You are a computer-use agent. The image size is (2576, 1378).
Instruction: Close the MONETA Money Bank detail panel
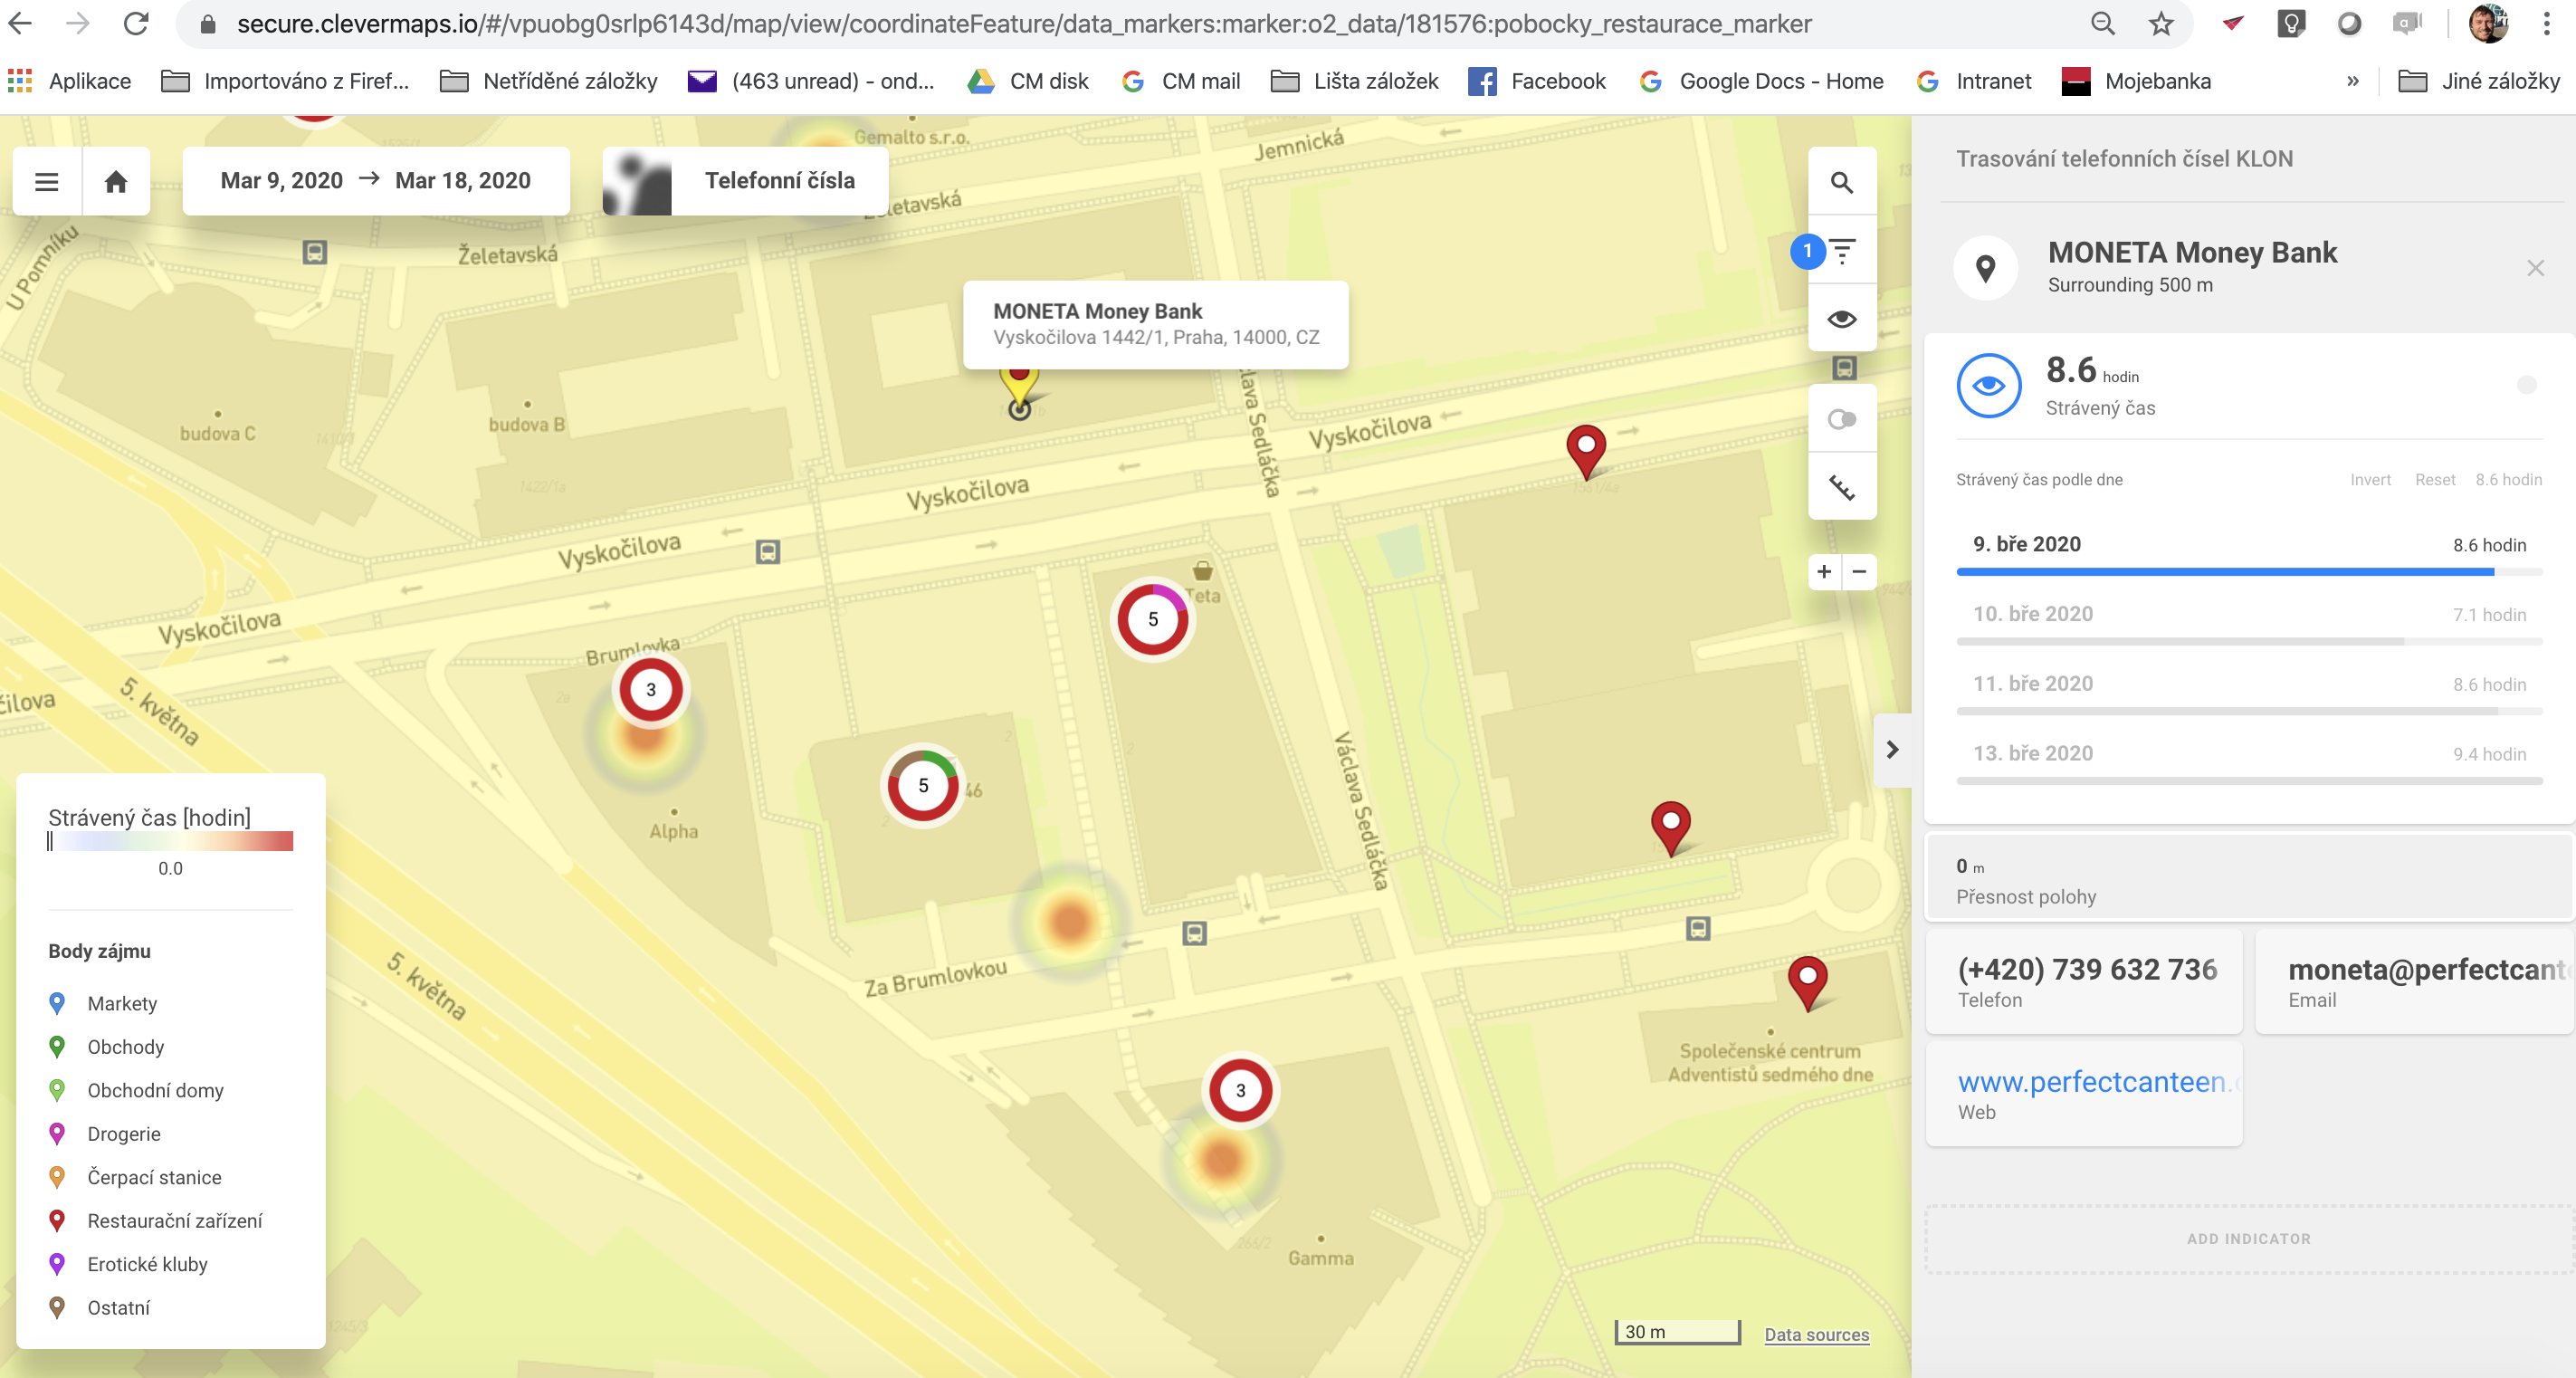2535,268
